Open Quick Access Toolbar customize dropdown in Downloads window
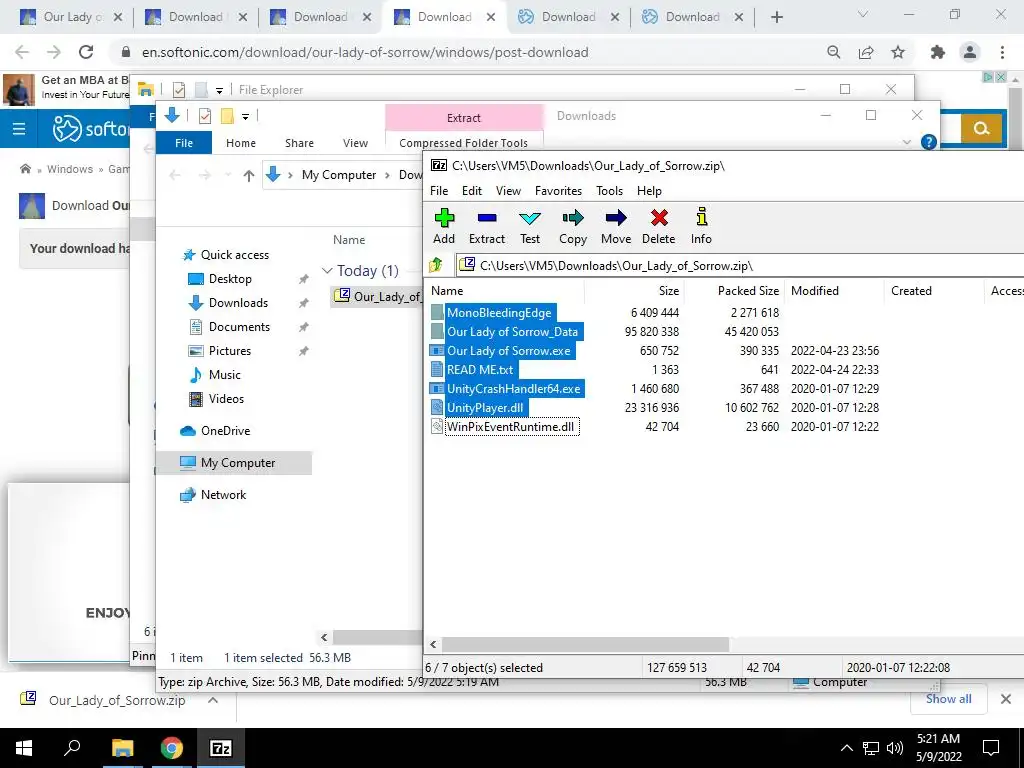This screenshot has width=1024, height=768. click(x=246, y=116)
